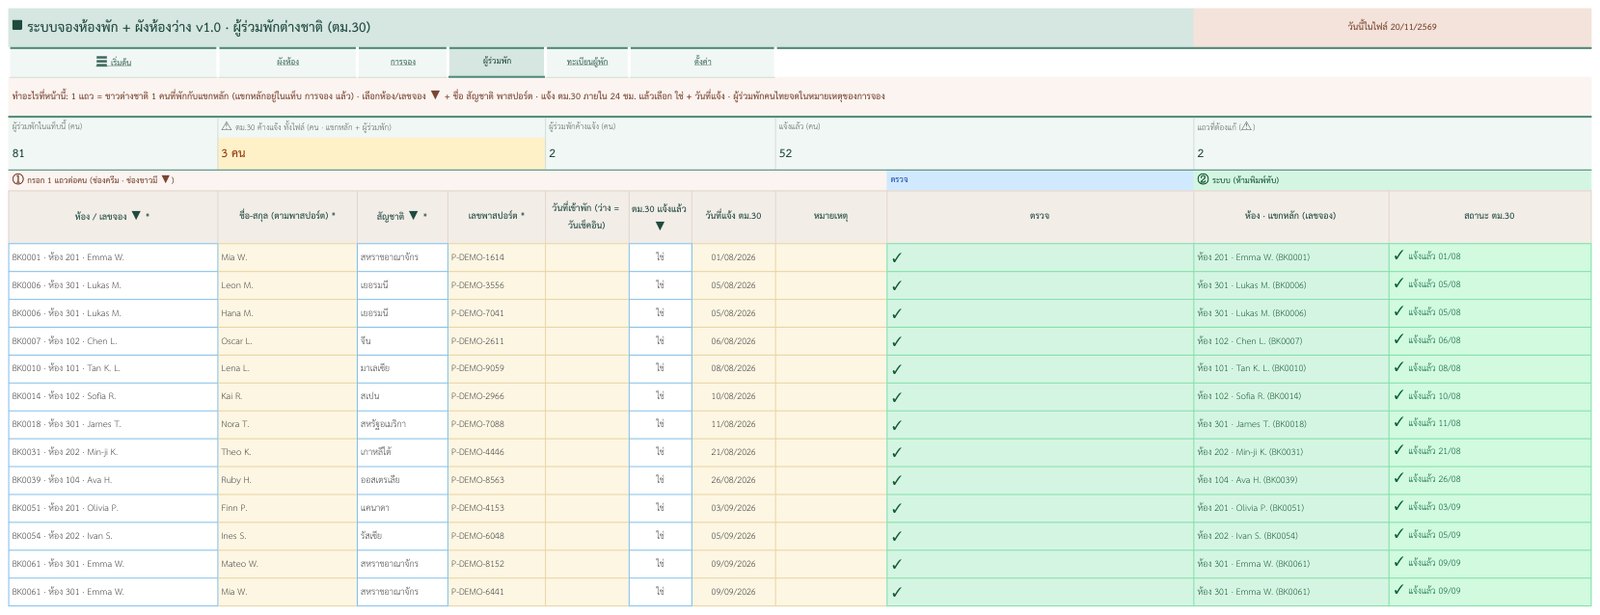Go to the การจอง link tab

tap(403, 62)
